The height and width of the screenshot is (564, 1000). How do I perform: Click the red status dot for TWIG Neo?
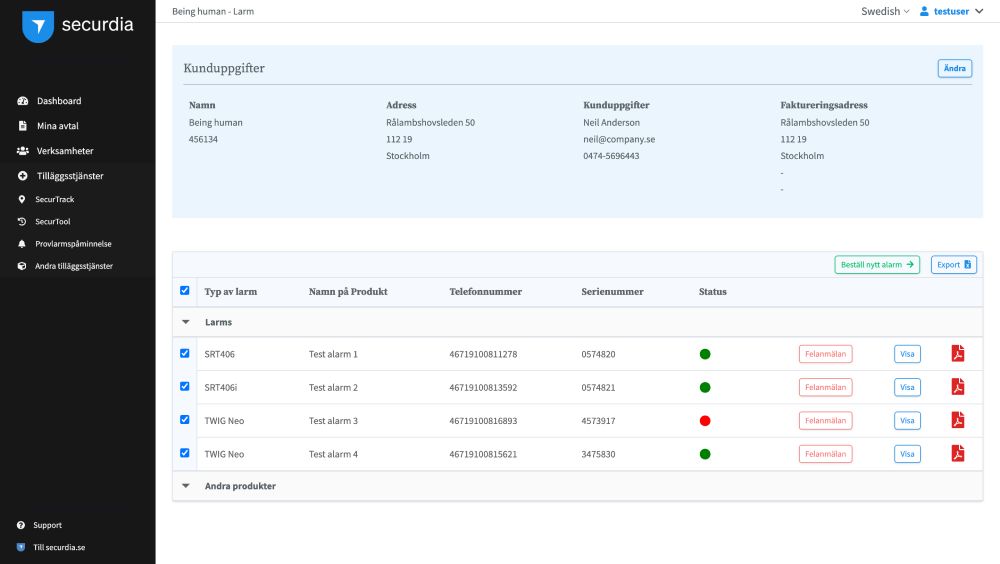[x=704, y=420]
